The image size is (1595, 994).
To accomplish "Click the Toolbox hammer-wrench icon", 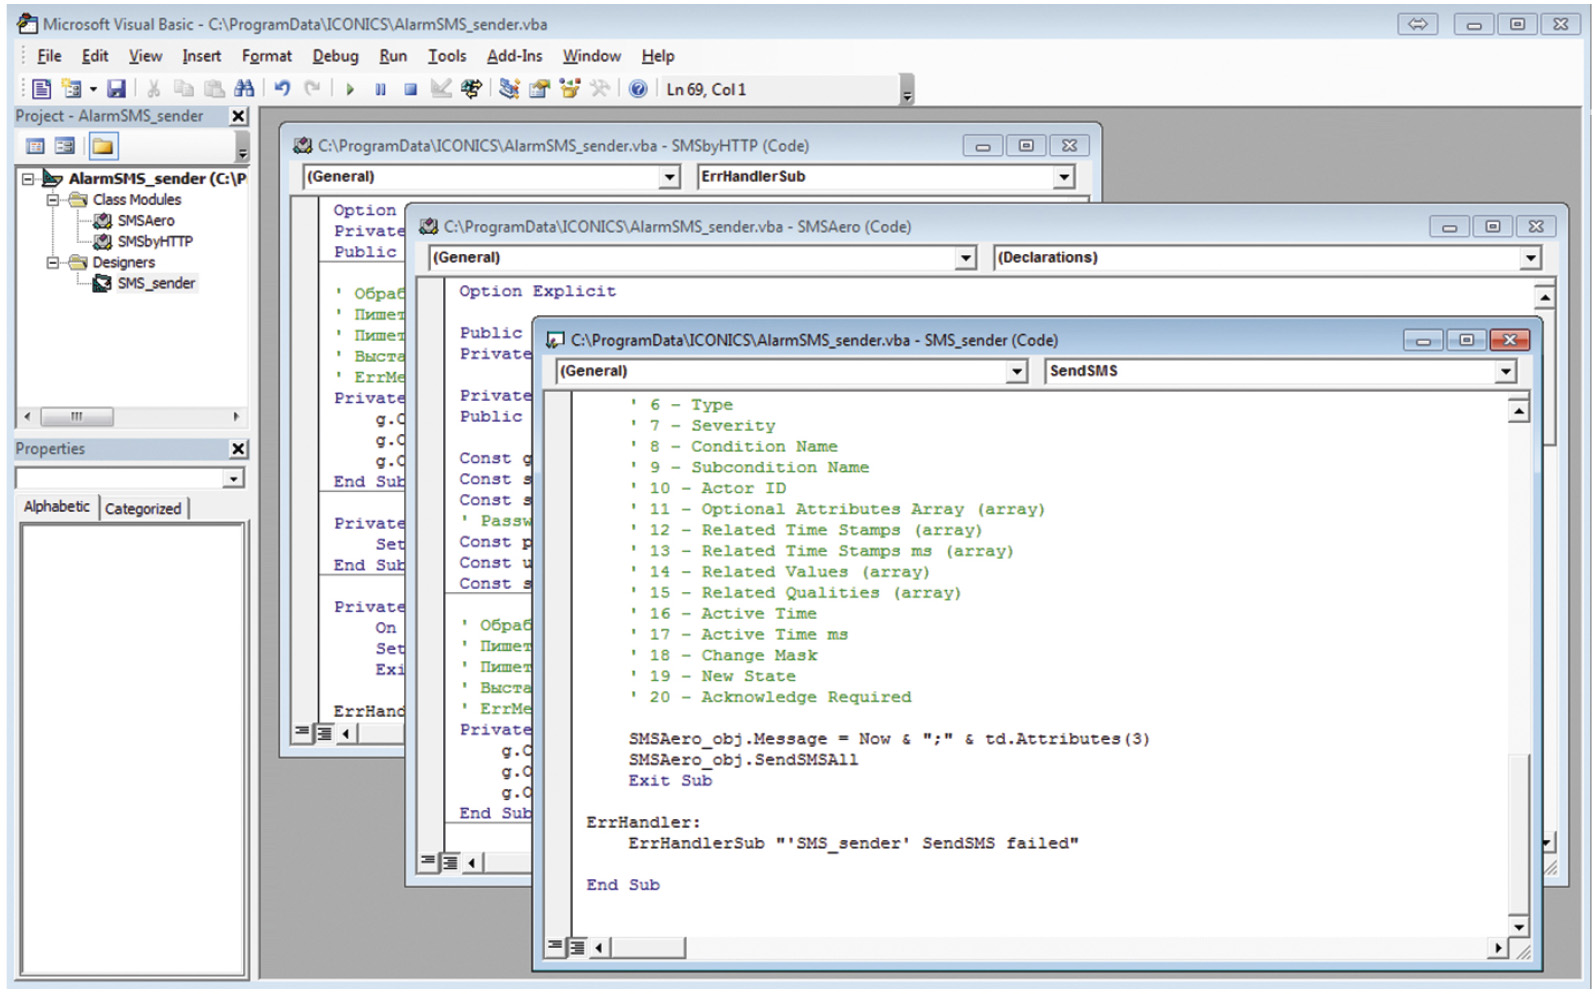I will (600, 89).
